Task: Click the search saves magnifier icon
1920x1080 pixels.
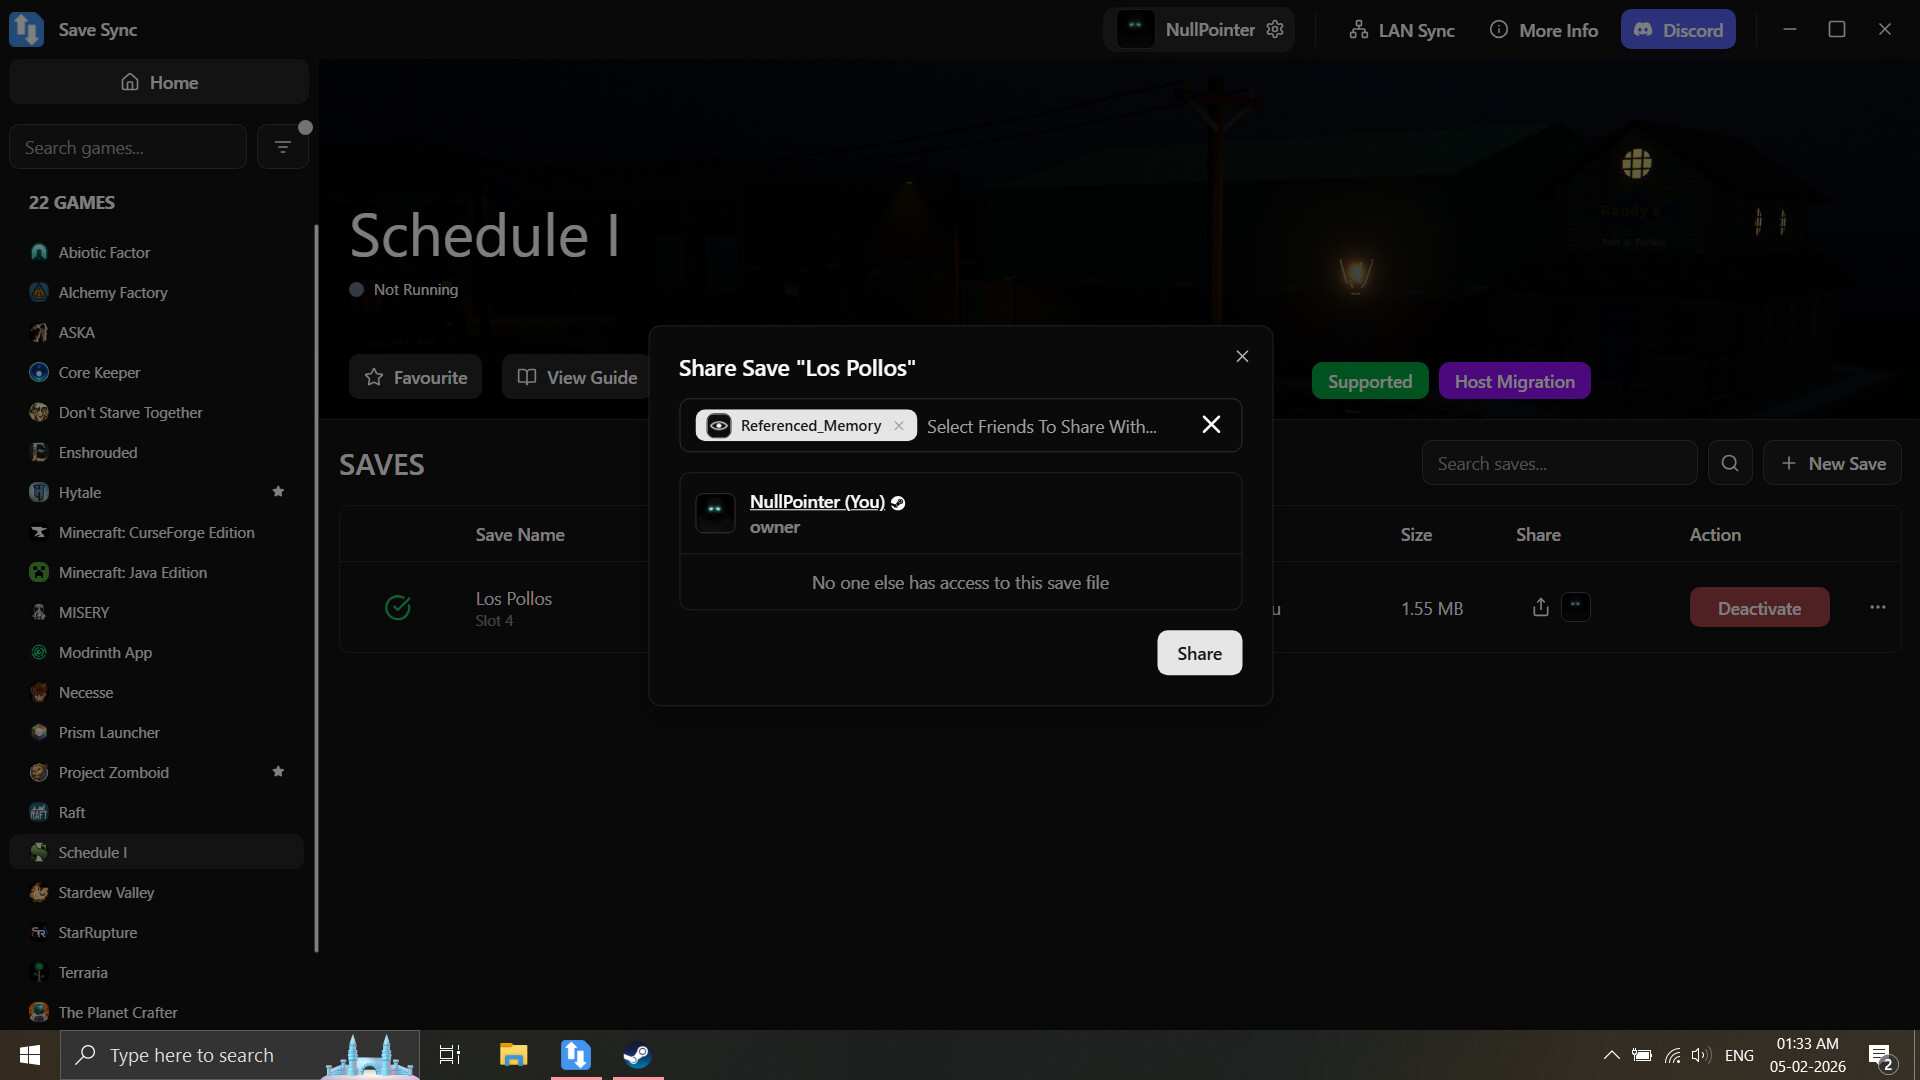Action: [x=1730, y=463]
